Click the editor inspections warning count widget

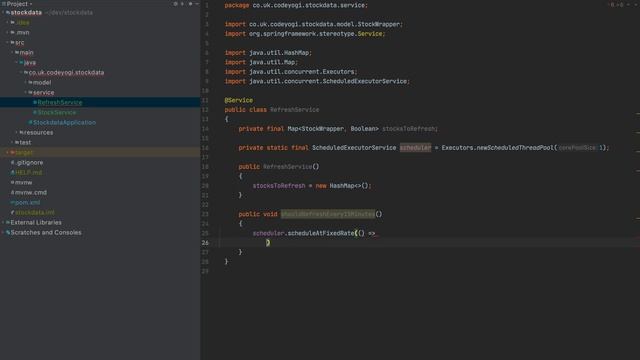coord(616,5)
